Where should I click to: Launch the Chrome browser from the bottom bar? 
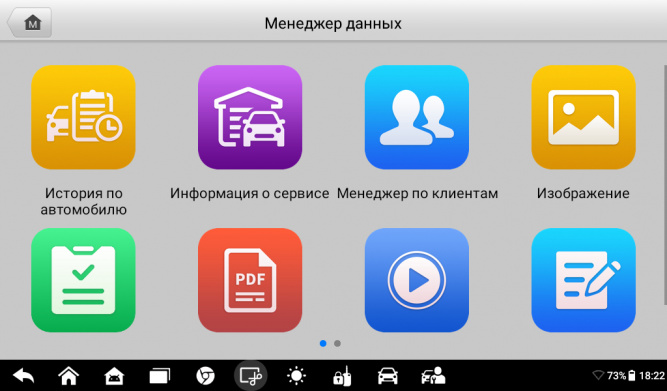click(205, 376)
